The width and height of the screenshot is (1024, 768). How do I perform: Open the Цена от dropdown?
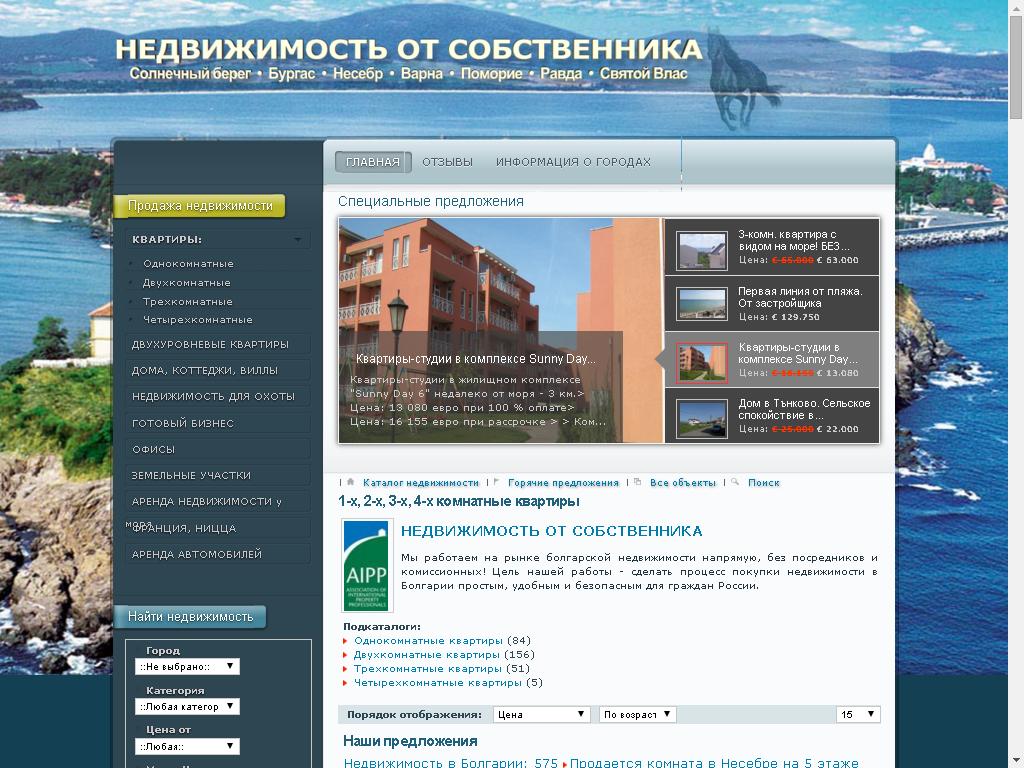(187, 746)
